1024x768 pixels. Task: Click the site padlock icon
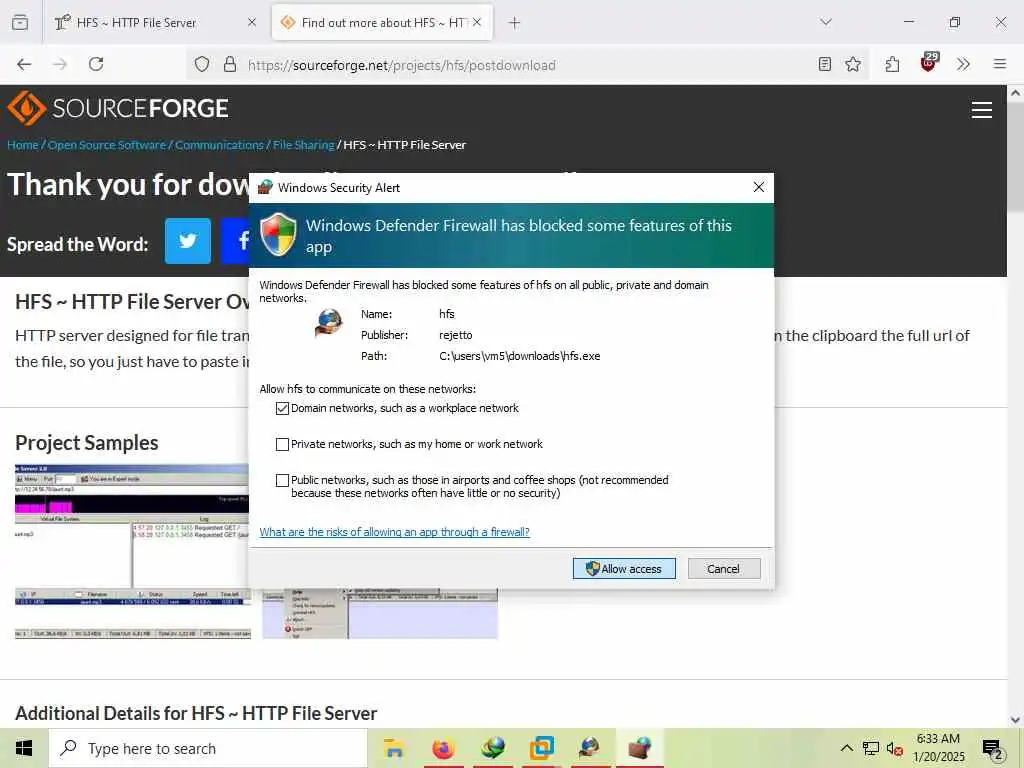pos(229,64)
